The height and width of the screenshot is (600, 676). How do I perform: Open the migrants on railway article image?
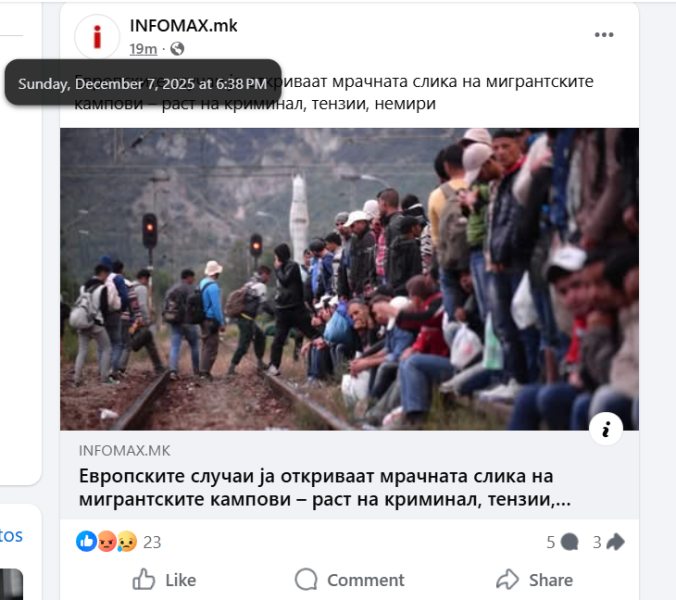pos(349,279)
